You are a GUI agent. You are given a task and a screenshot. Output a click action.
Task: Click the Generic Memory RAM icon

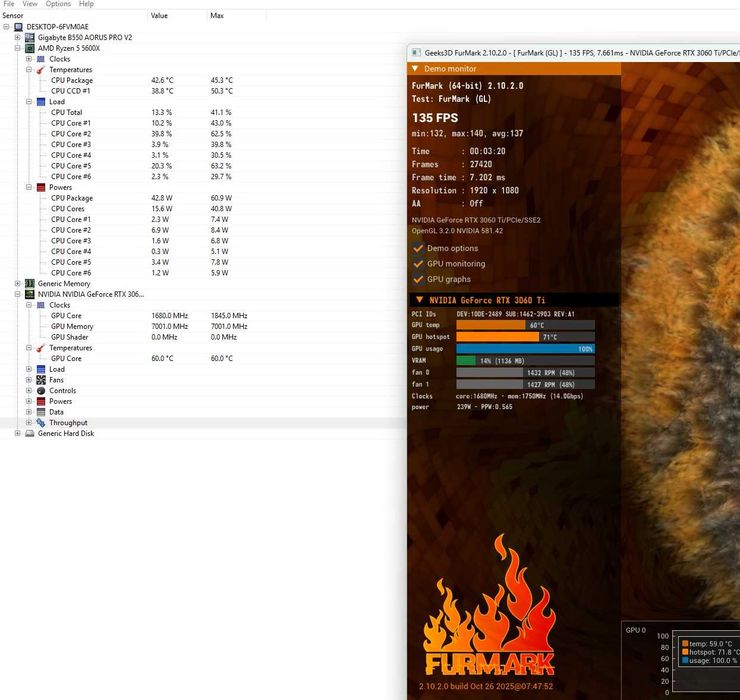click(30, 284)
